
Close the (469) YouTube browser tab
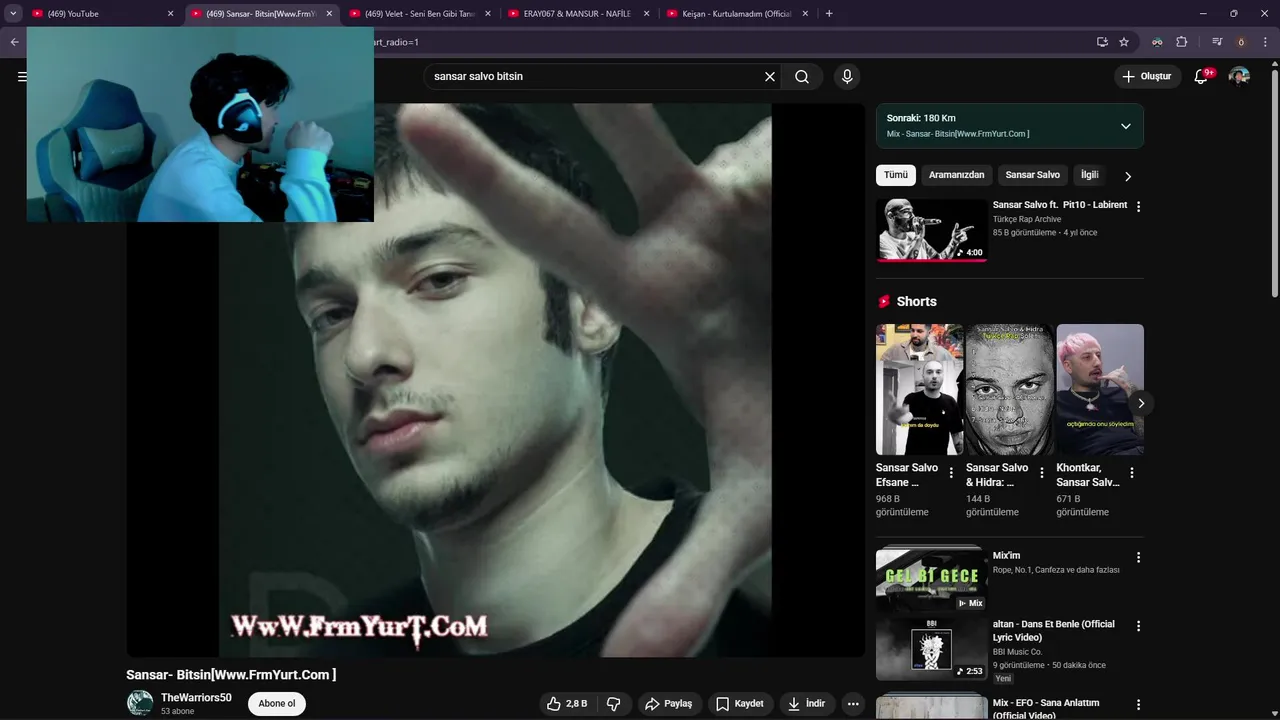tap(170, 14)
